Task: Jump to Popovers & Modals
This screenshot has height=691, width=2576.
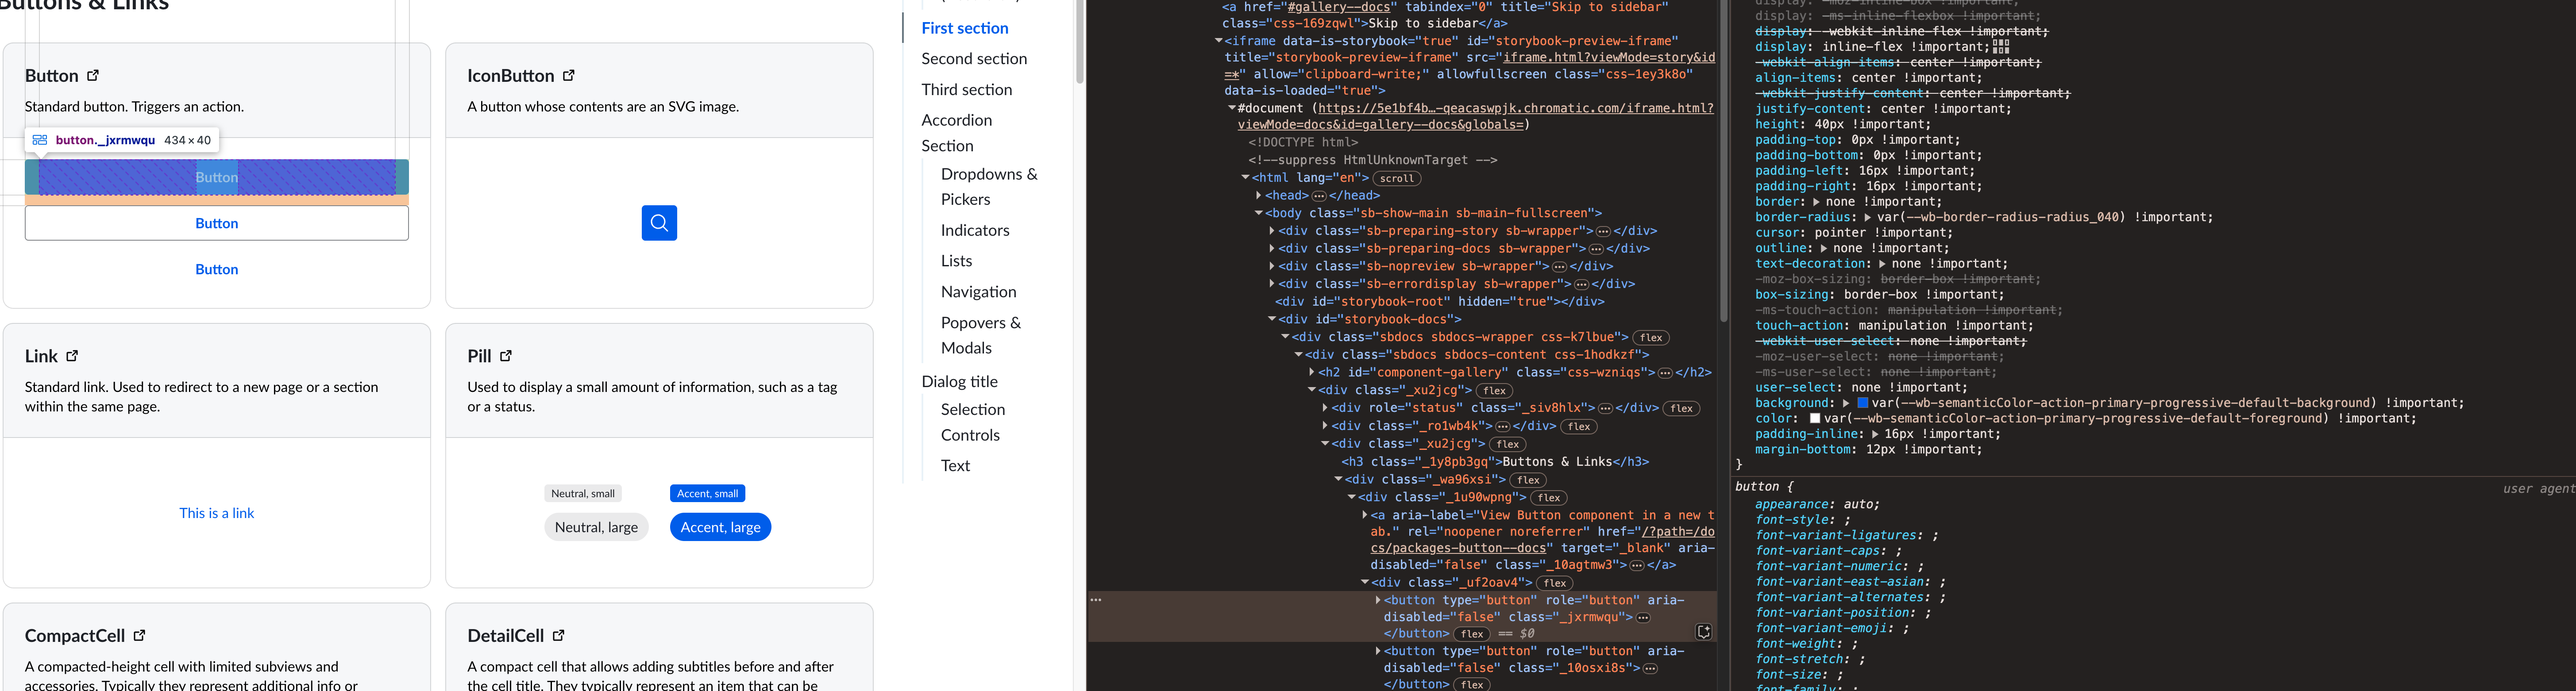Action: [980, 335]
